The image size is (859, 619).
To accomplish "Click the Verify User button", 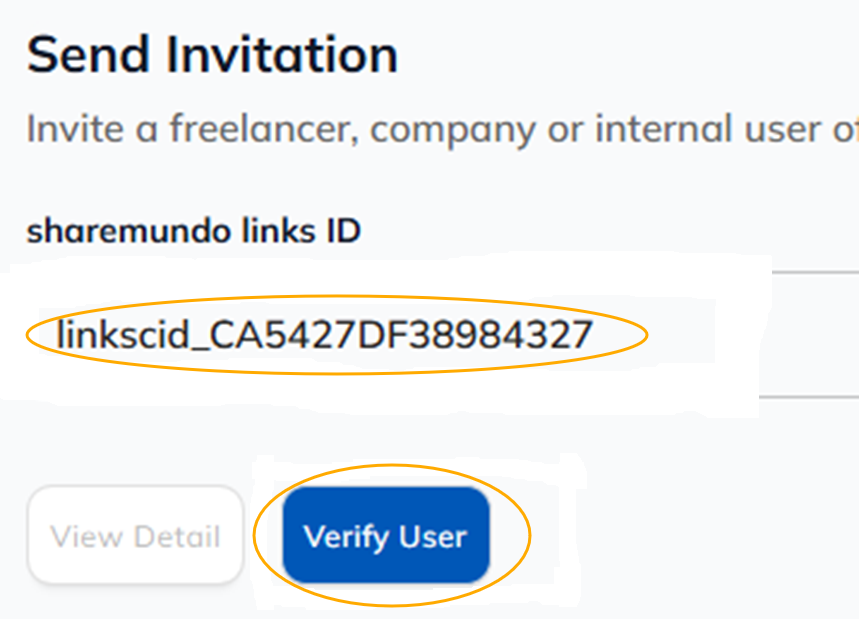I will (x=386, y=537).
